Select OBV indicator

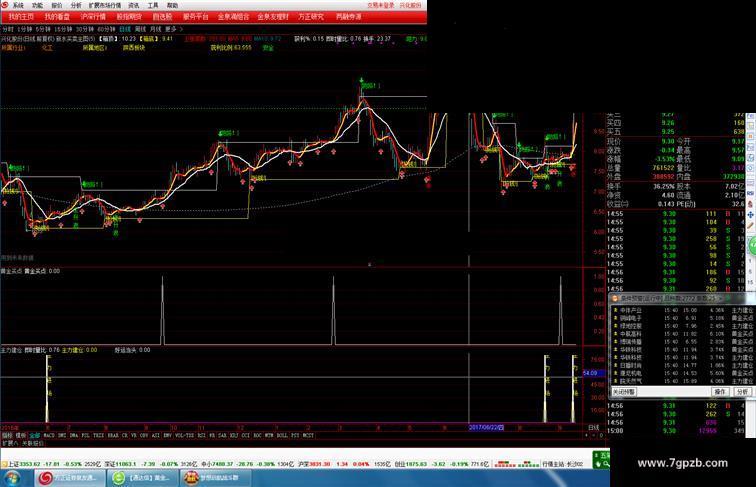click(x=144, y=435)
